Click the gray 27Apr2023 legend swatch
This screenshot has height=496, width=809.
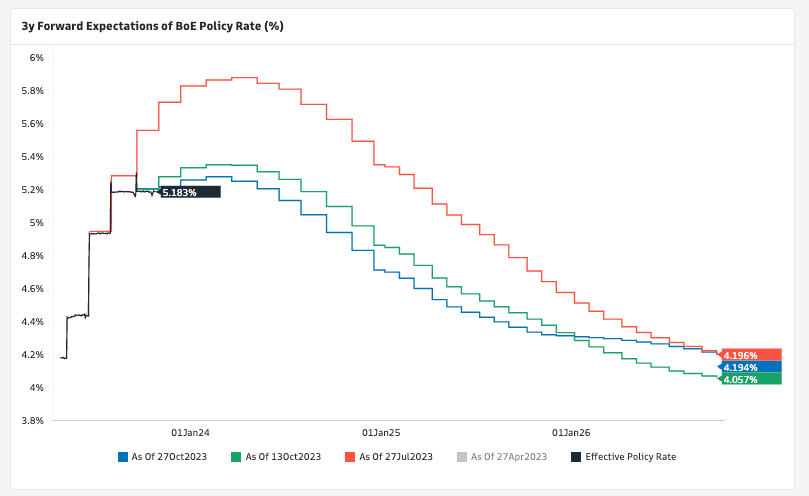(461, 457)
